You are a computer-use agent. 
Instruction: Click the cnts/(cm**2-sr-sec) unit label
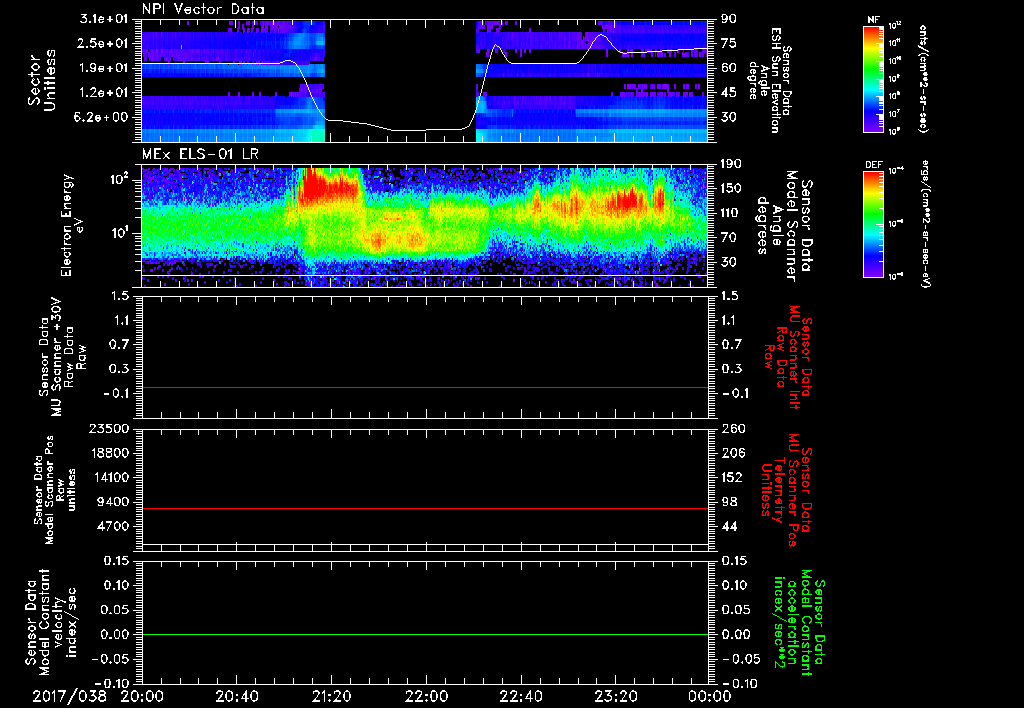(x=923, y=78)
